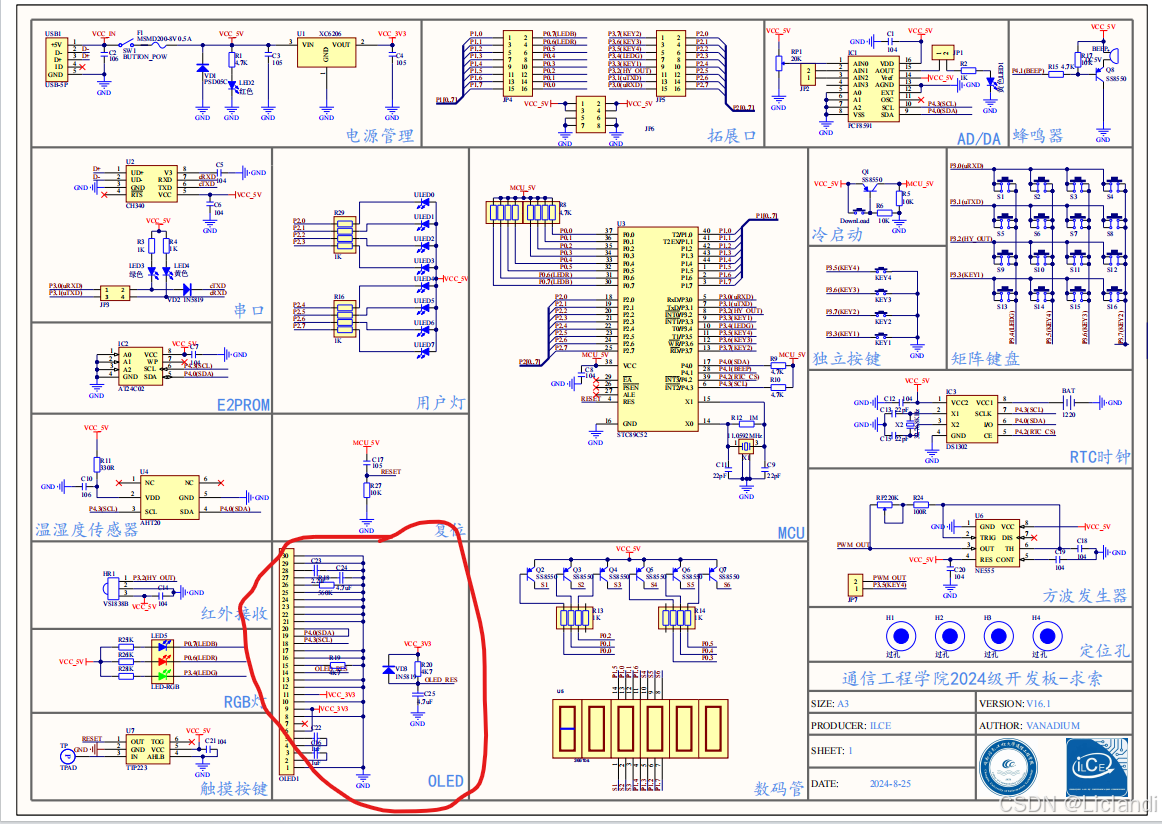Image resolution: width=1162 pixels, height=824 pixels.
Task: Select the JP4 expansion header
Action: tap(517, 62)
